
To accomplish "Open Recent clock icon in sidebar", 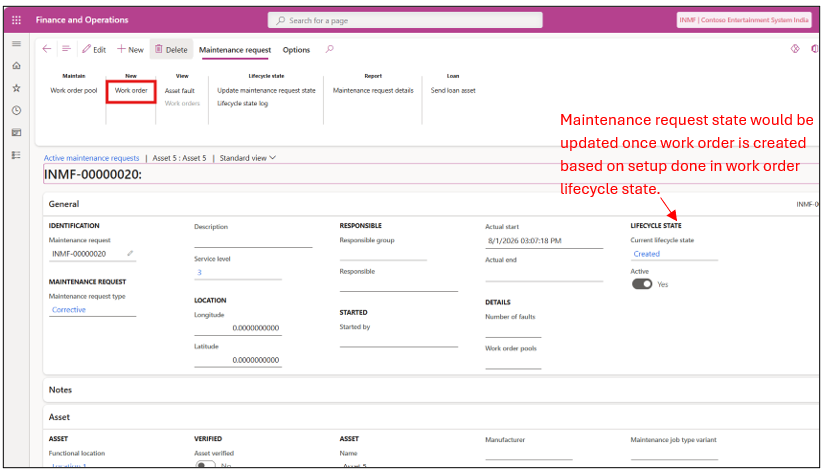I will pos(16,110).
